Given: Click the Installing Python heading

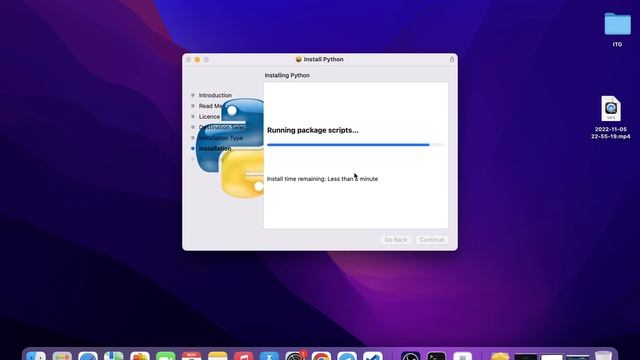Looking at the screenshot, I should point(287,75).
